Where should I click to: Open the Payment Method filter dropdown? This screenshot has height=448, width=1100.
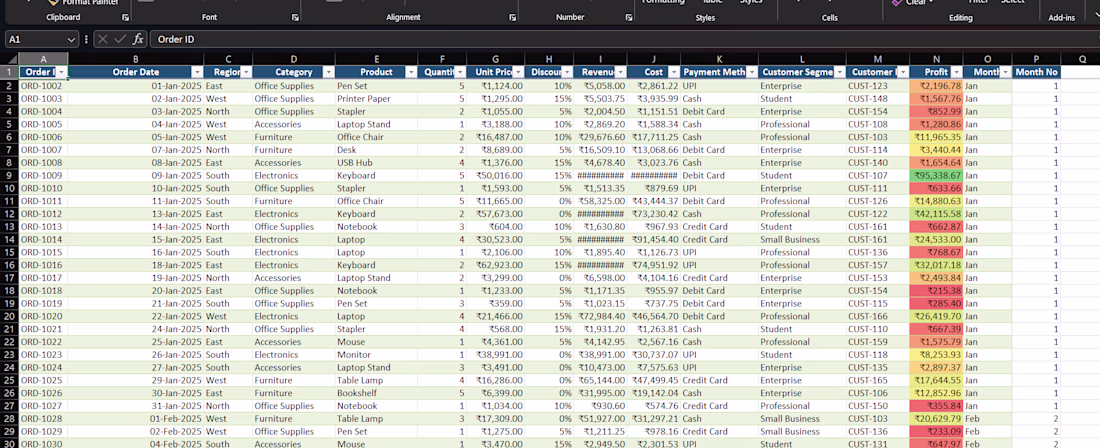[x=751, y=72]
